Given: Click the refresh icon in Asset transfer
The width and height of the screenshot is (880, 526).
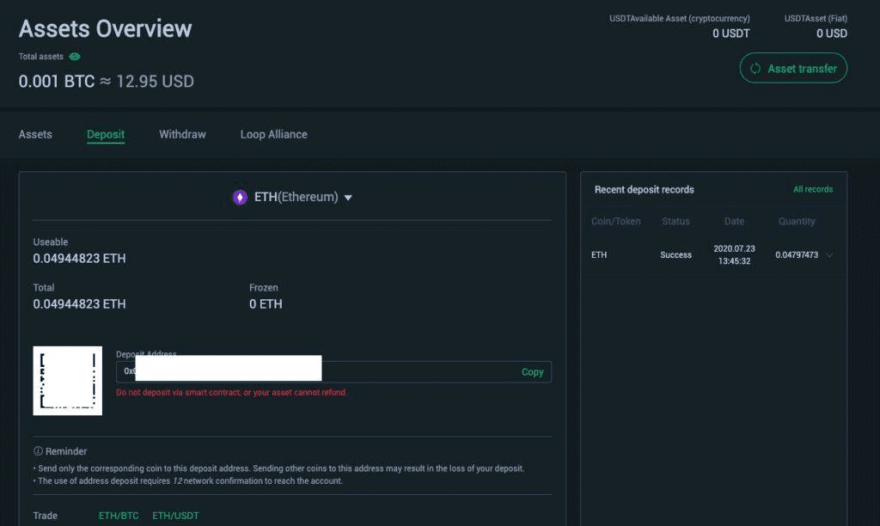Looking at the screenshot, I should [x=755, y=68].
